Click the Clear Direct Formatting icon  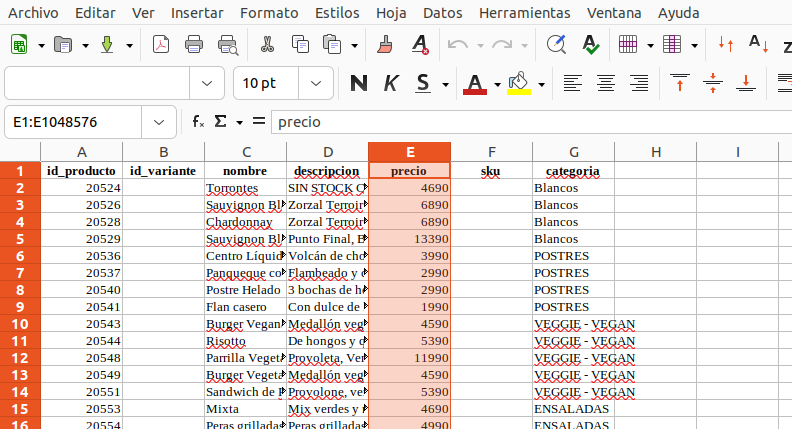(x=420, y=45)
